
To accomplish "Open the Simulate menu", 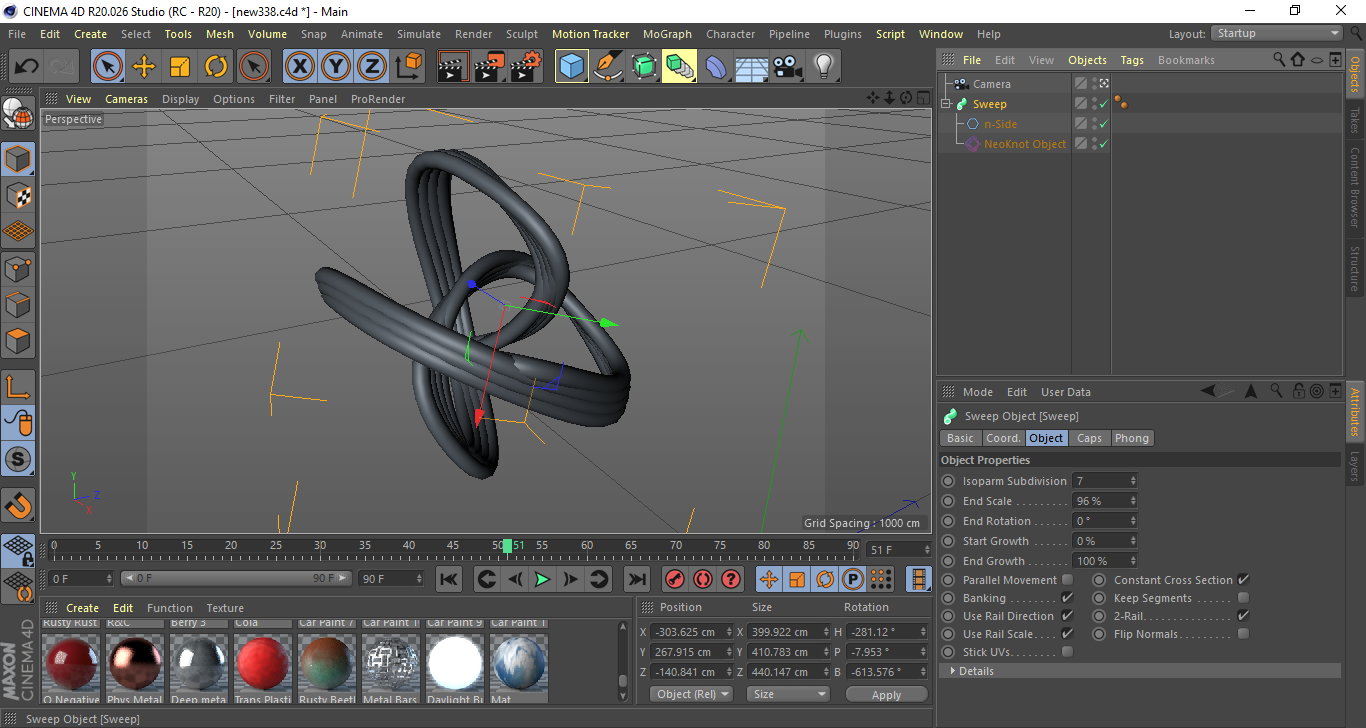I will 418,34.
